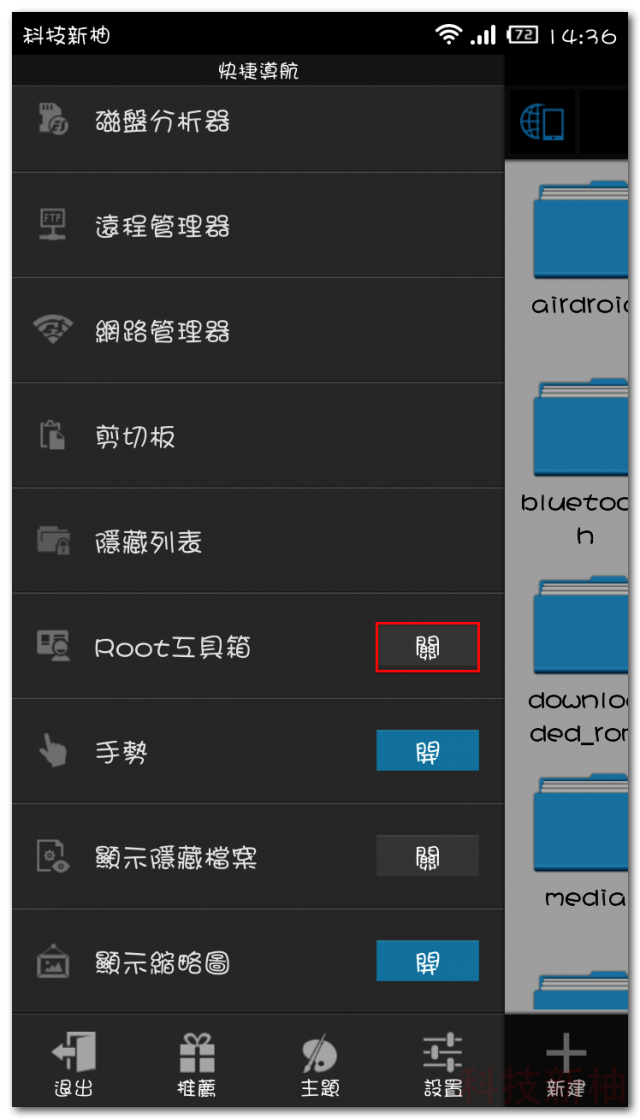The image size is (640, 1120).
Task: Click the 遠程管理器 FTP icon
Action: (53, 225)
